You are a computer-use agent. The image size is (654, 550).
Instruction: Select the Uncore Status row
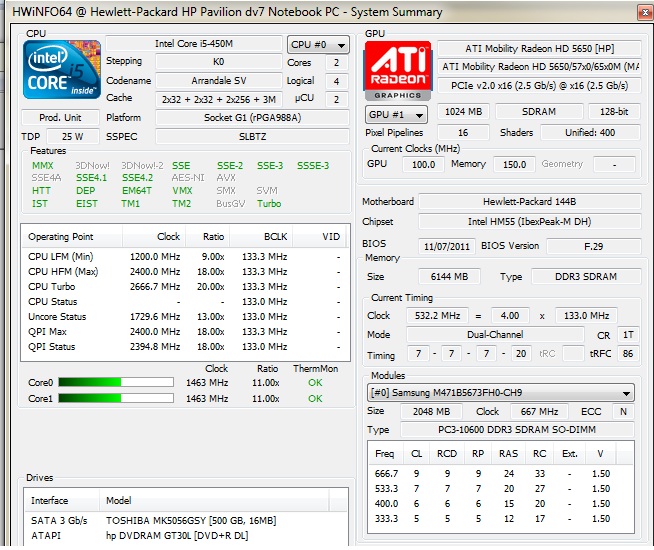pos(185,316)
